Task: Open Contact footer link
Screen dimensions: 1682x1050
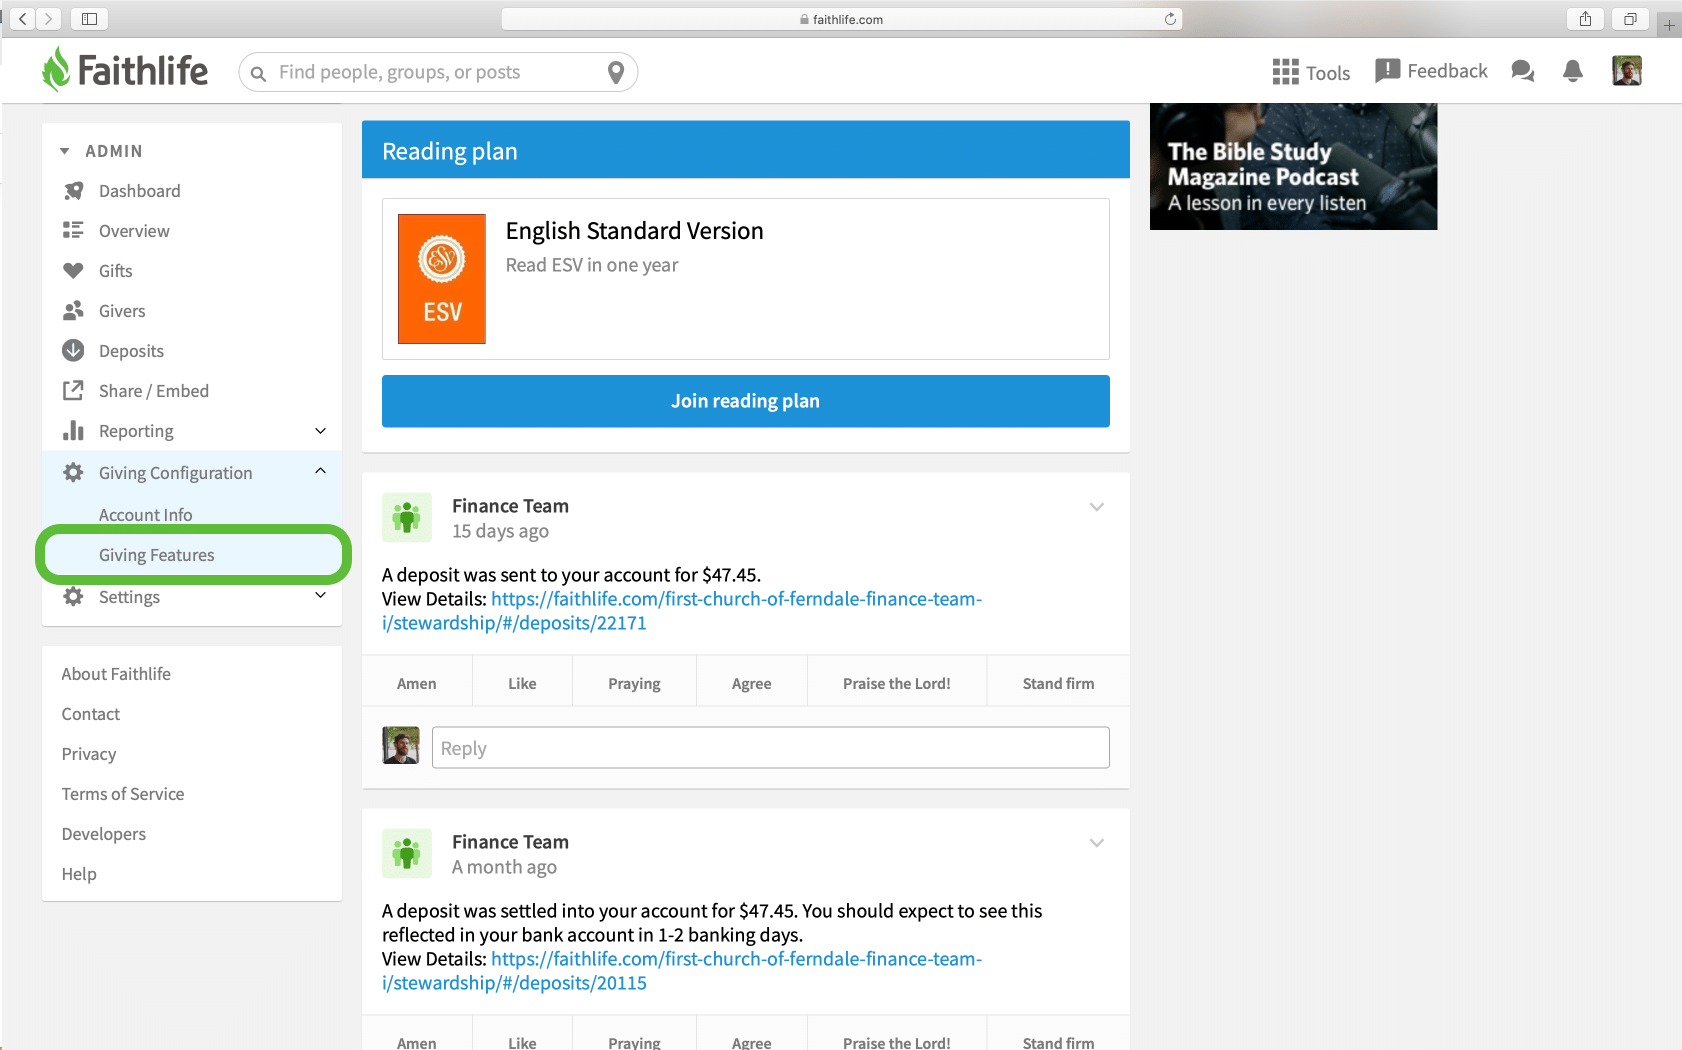Action: click(91, 714)
